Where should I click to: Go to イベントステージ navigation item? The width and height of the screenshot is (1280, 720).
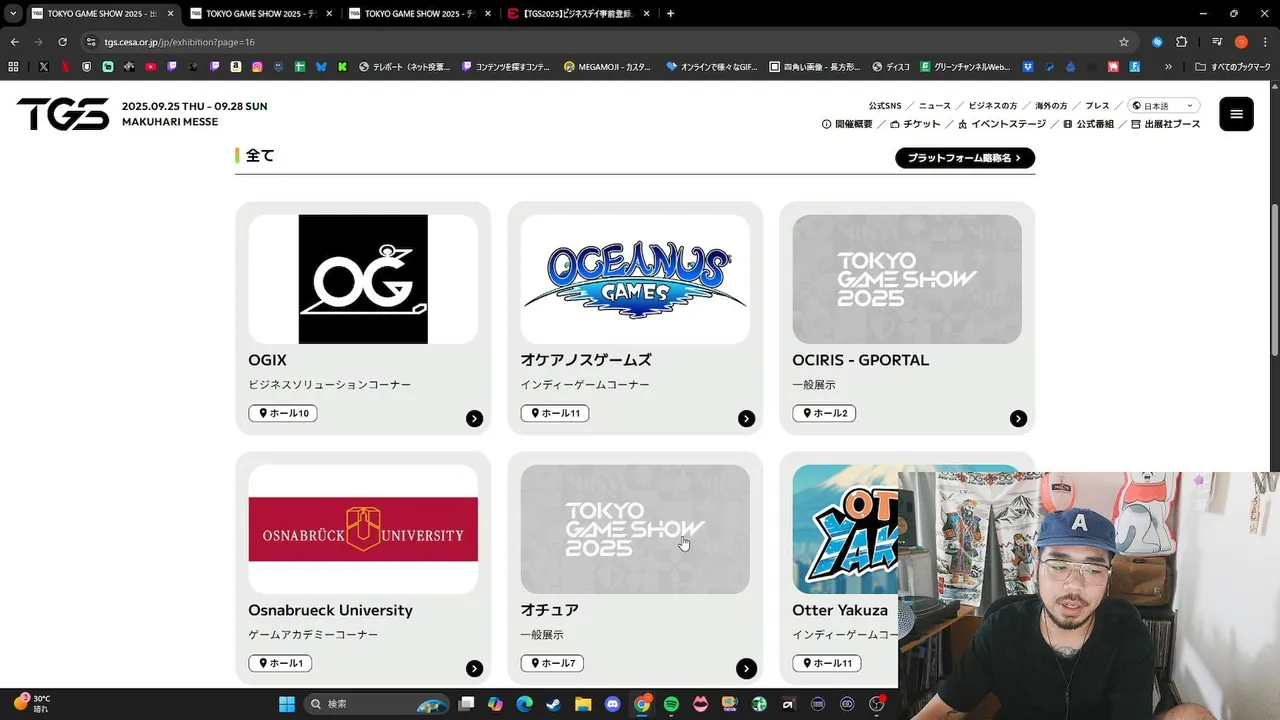point(1002,124)
